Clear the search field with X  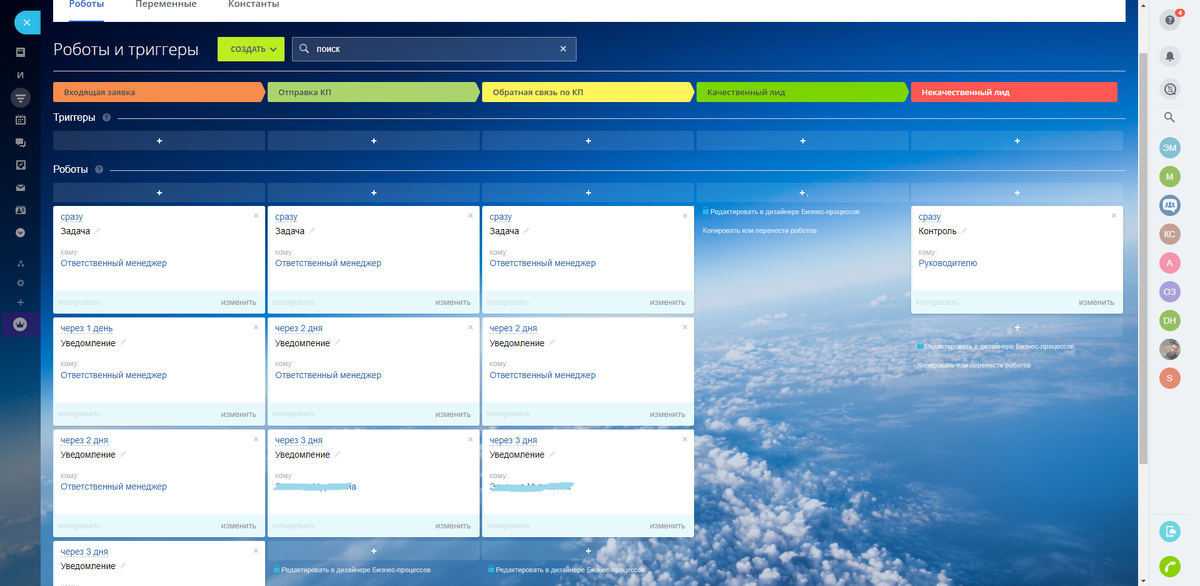(x=563, y=49)
